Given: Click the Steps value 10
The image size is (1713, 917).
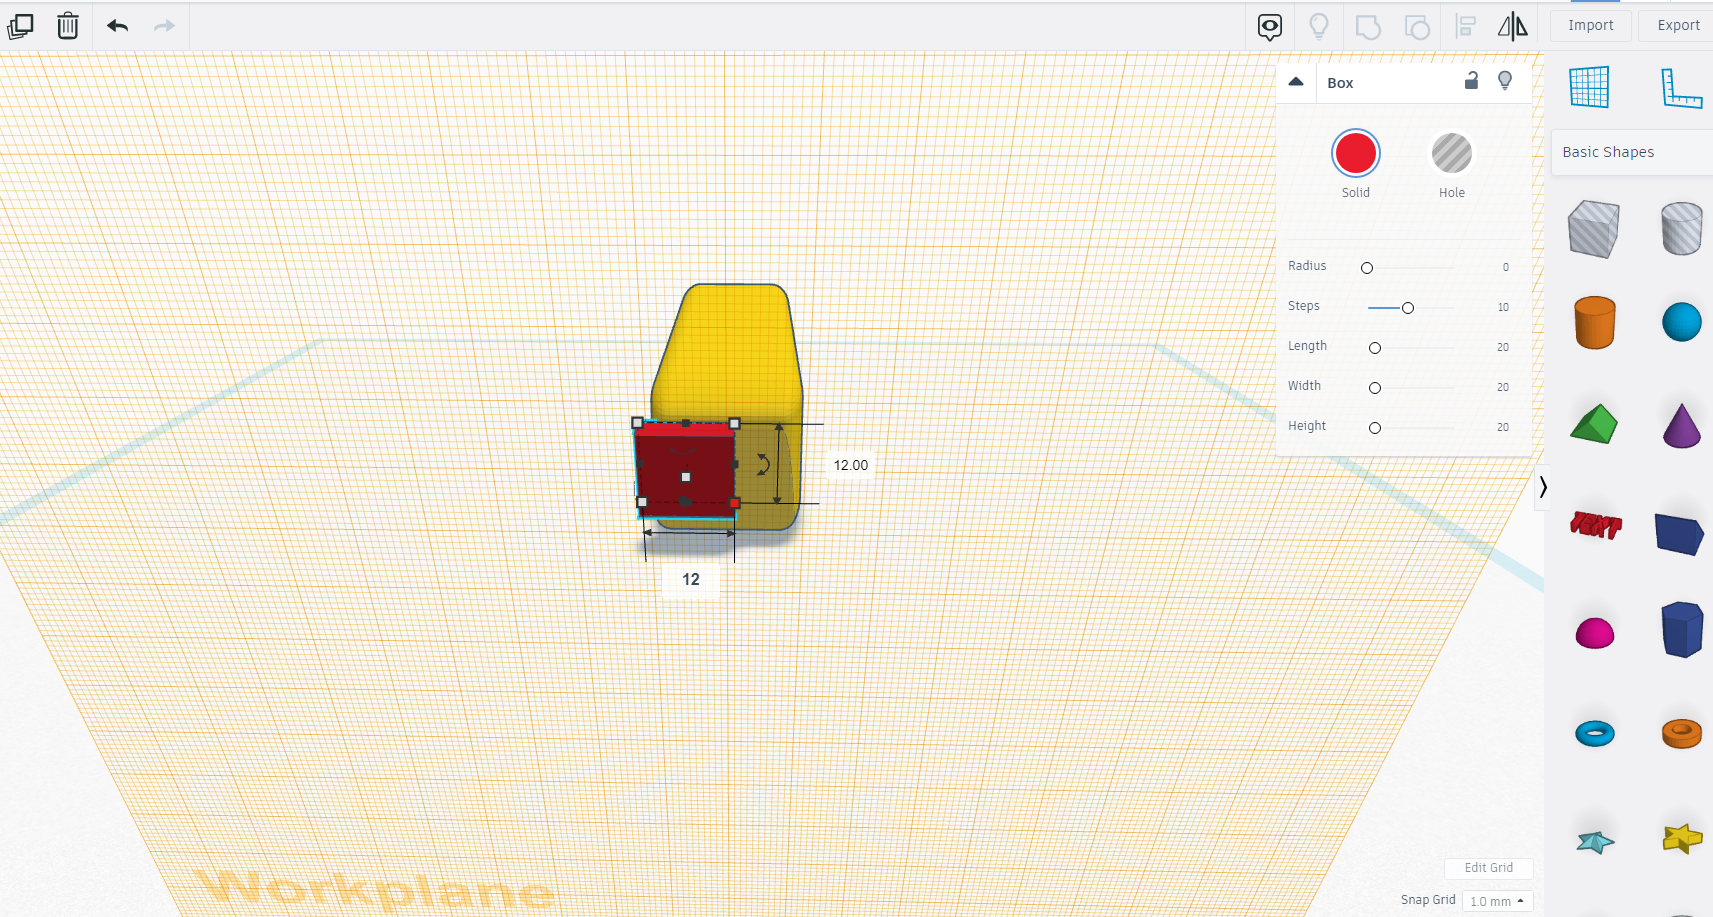Looking at the screenshot, I should (1503, 307).
